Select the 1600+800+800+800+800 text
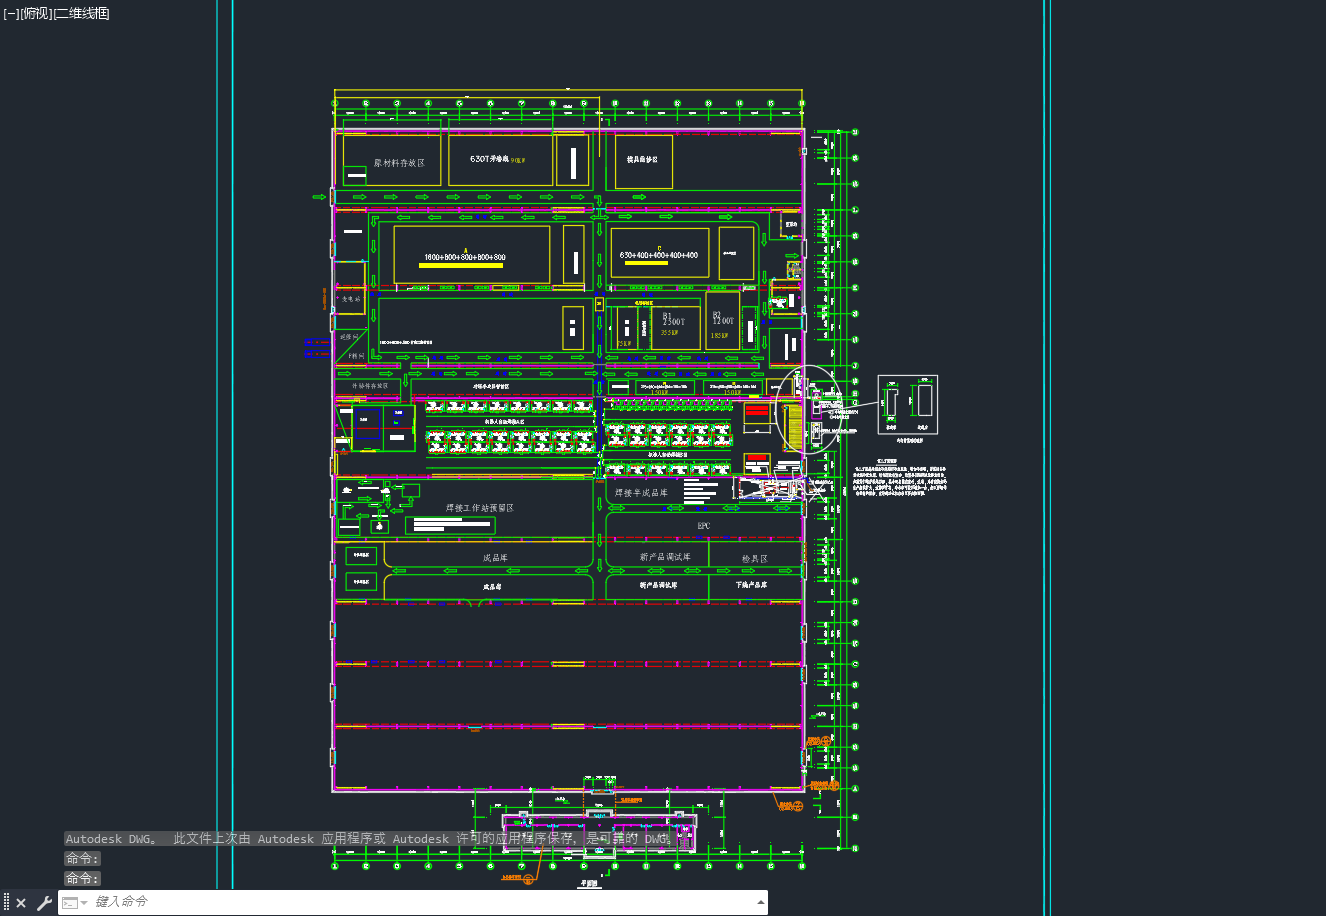This screenshot has width=1326, height=916. [x=465, y=258]
